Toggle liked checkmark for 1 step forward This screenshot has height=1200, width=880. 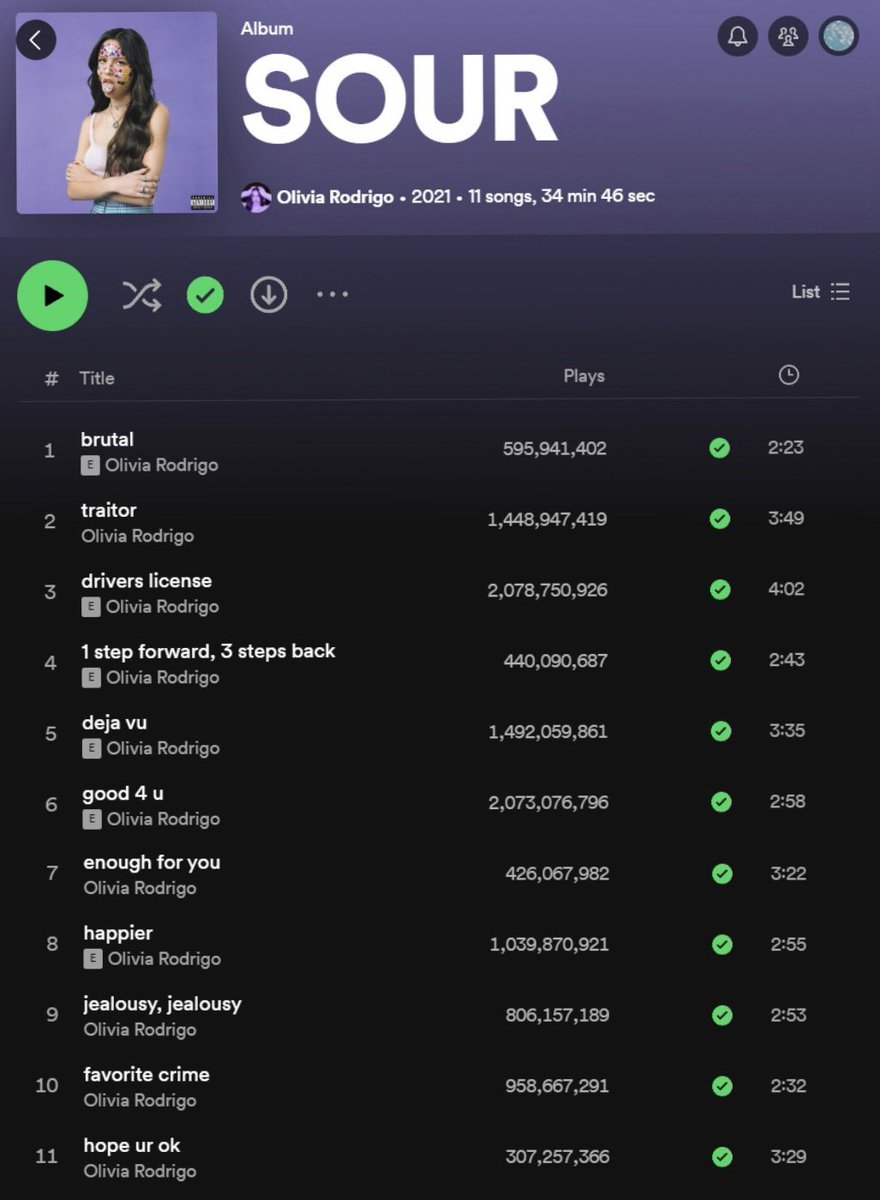click(x=720, y=660)
